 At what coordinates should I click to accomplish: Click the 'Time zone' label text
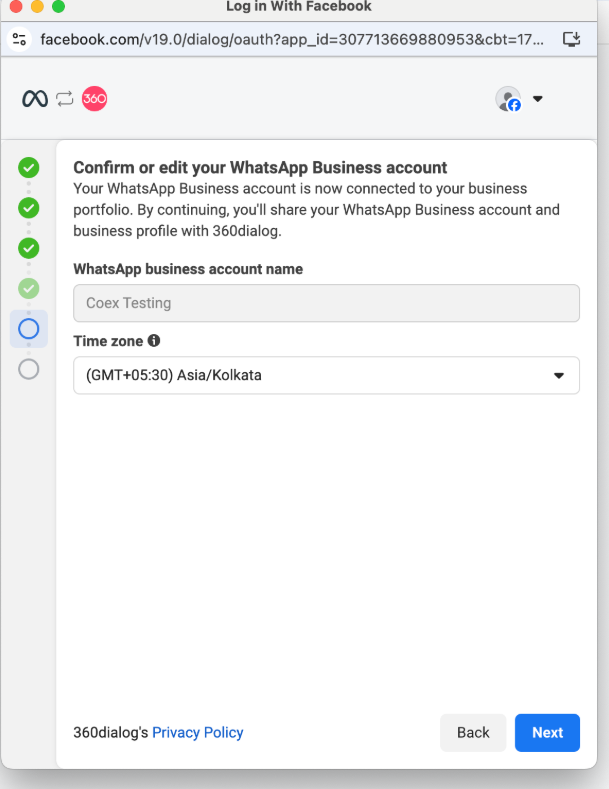point(108,341)
